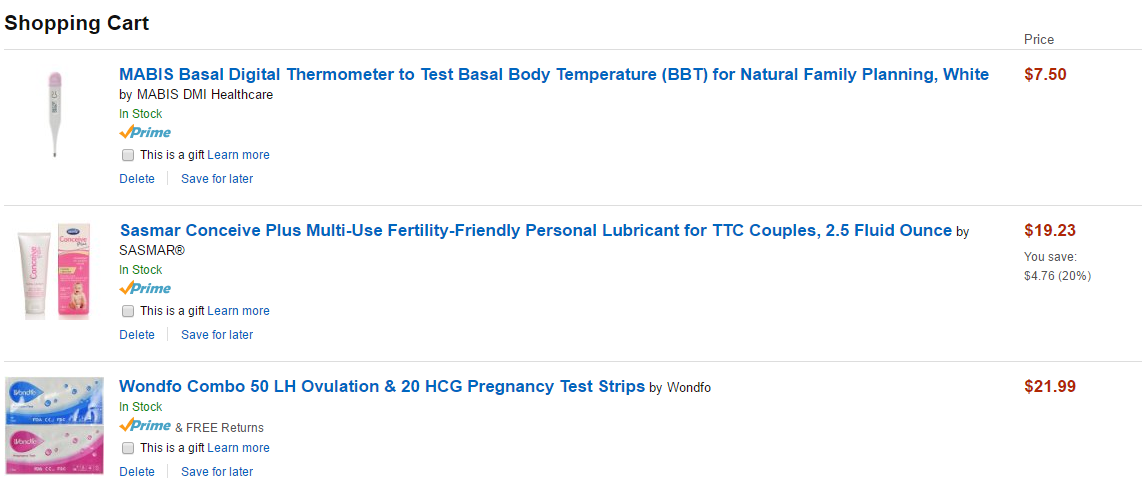The width and height of the screenshot is (1142, 493).
Task: Delete the Wondfo test strips from cart
Action: (137, 472)
